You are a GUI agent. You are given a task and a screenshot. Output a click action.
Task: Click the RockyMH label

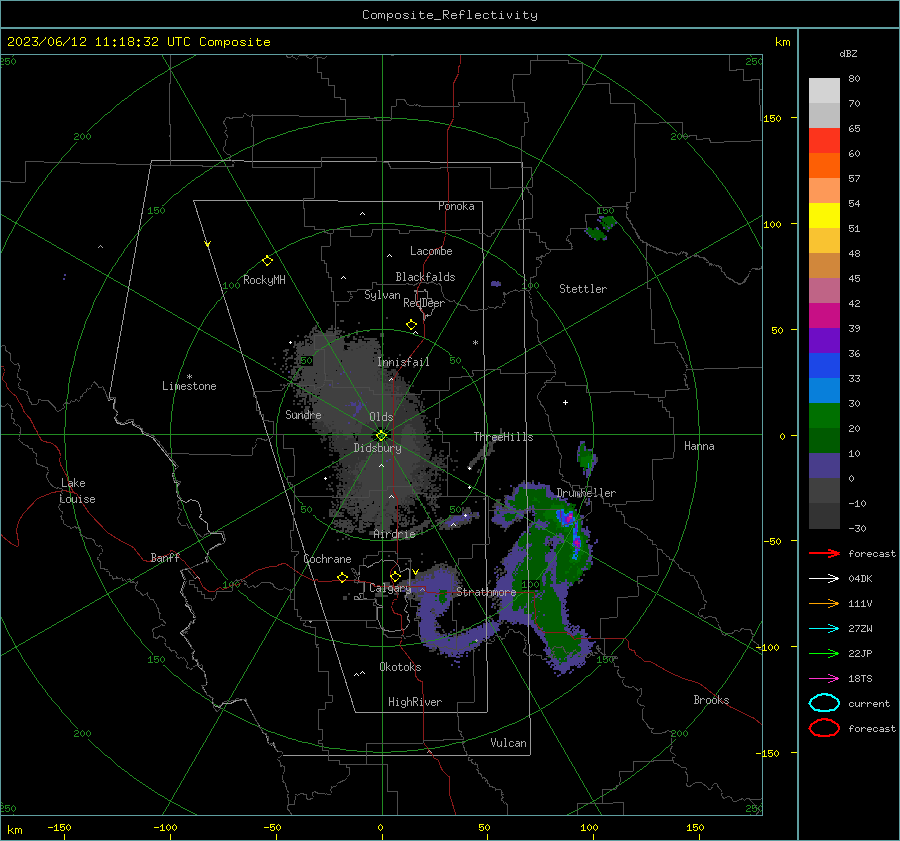coord(264,280)
